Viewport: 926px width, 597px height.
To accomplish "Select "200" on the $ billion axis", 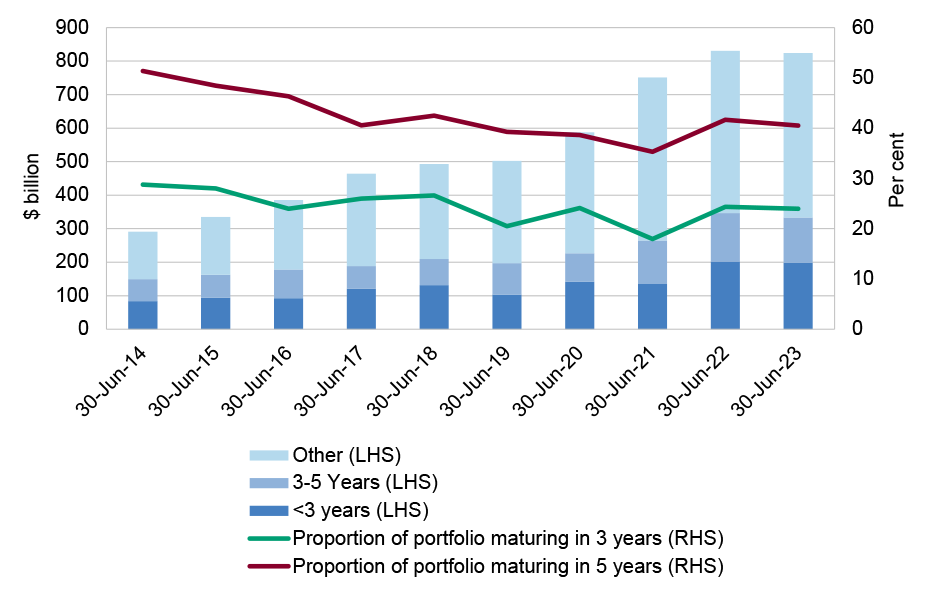I will point(72,262).
